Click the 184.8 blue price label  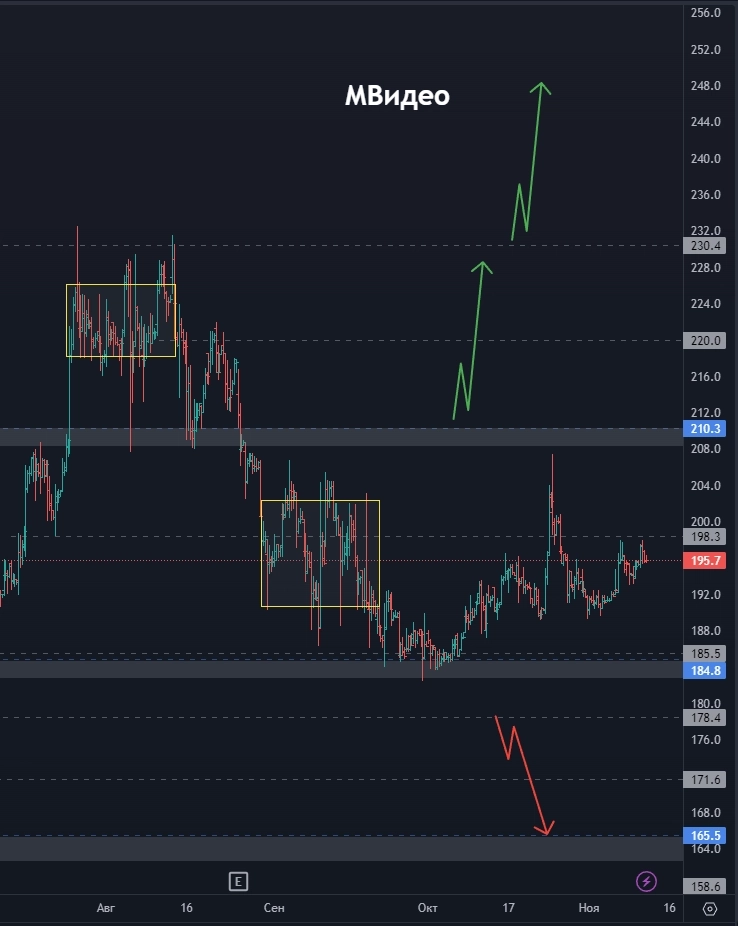(705, 671)
